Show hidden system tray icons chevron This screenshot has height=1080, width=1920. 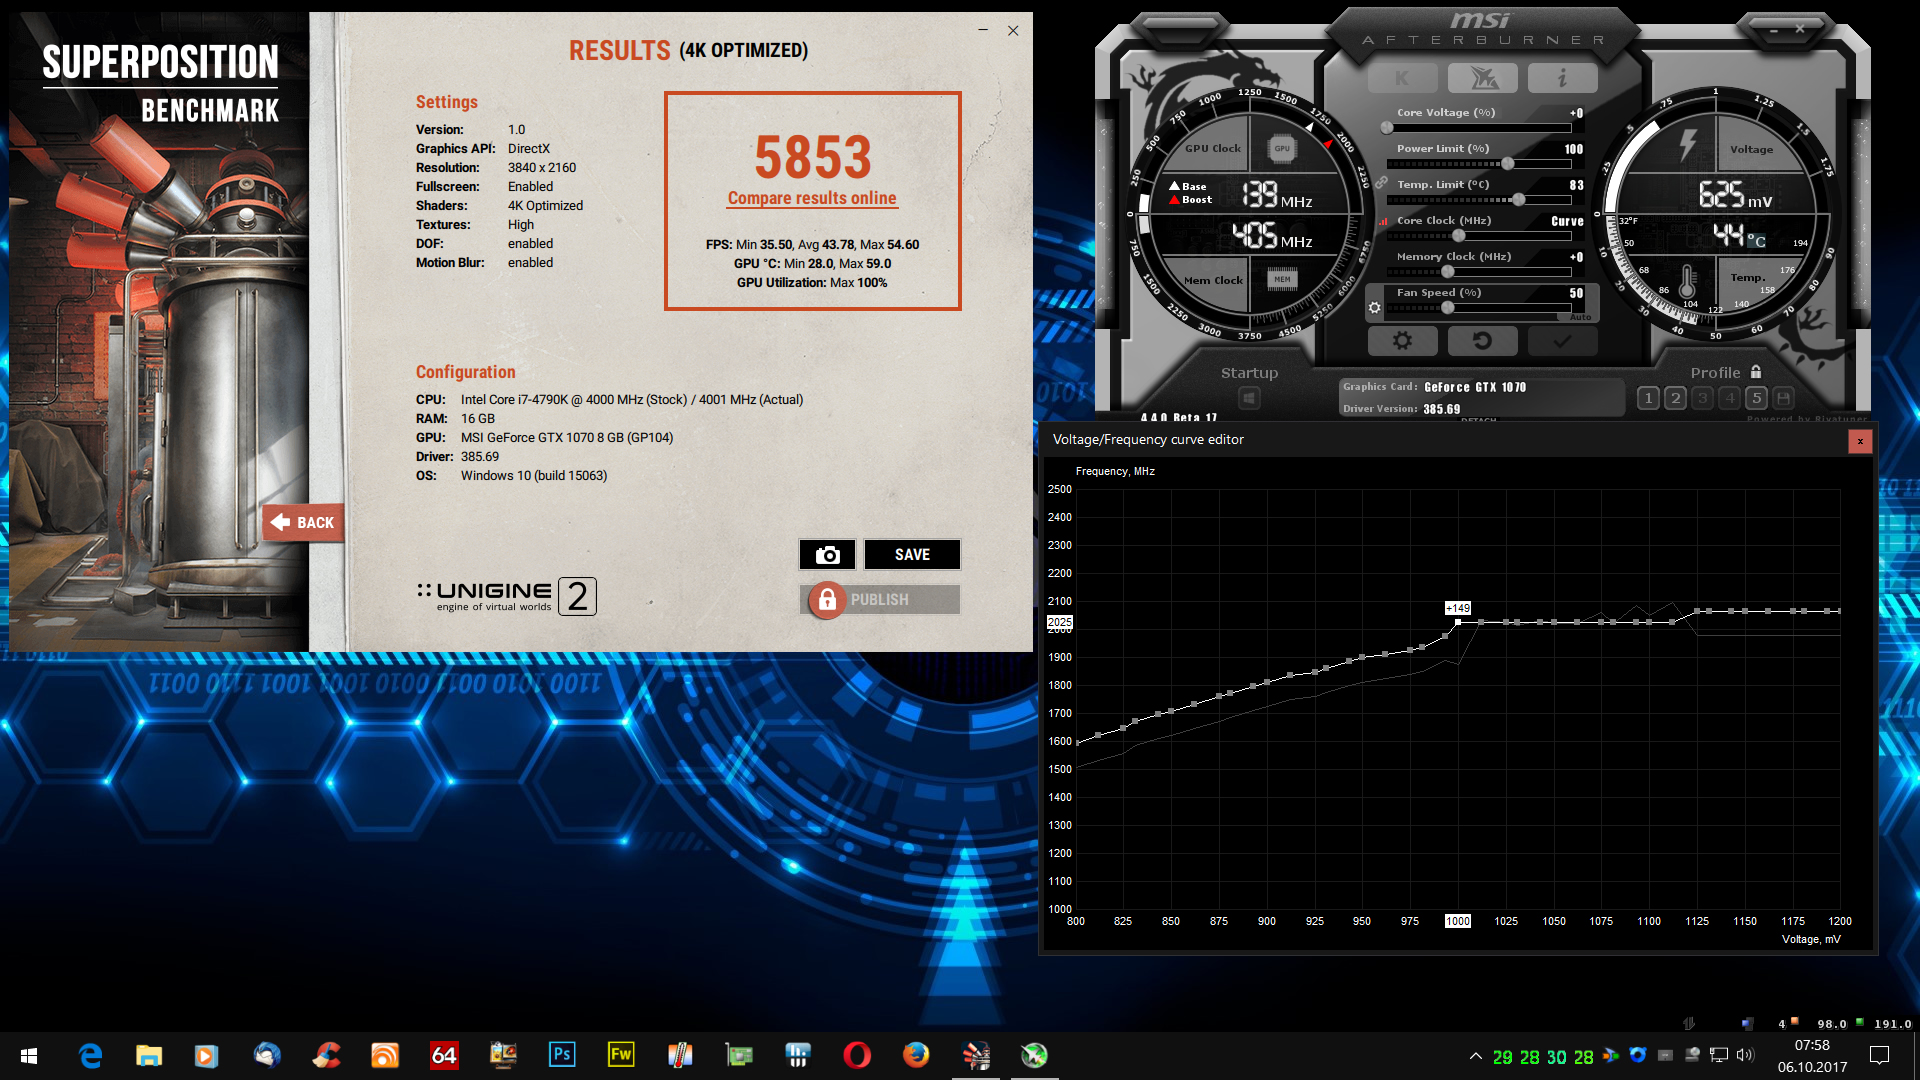[x=1475, y=1056]
